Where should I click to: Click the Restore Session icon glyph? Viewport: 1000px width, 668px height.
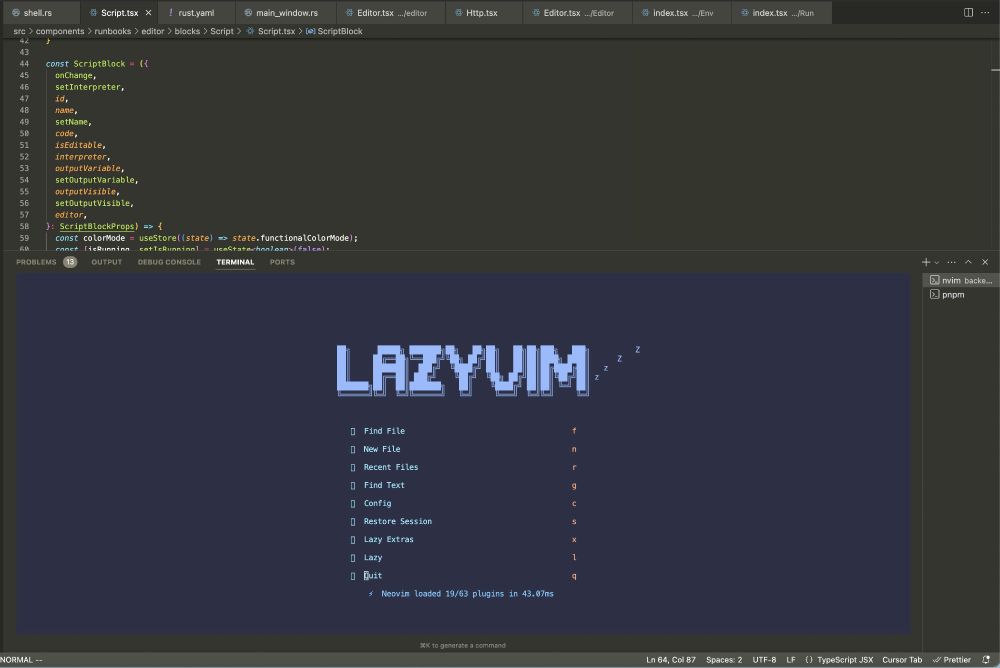(x=353, y=521)
